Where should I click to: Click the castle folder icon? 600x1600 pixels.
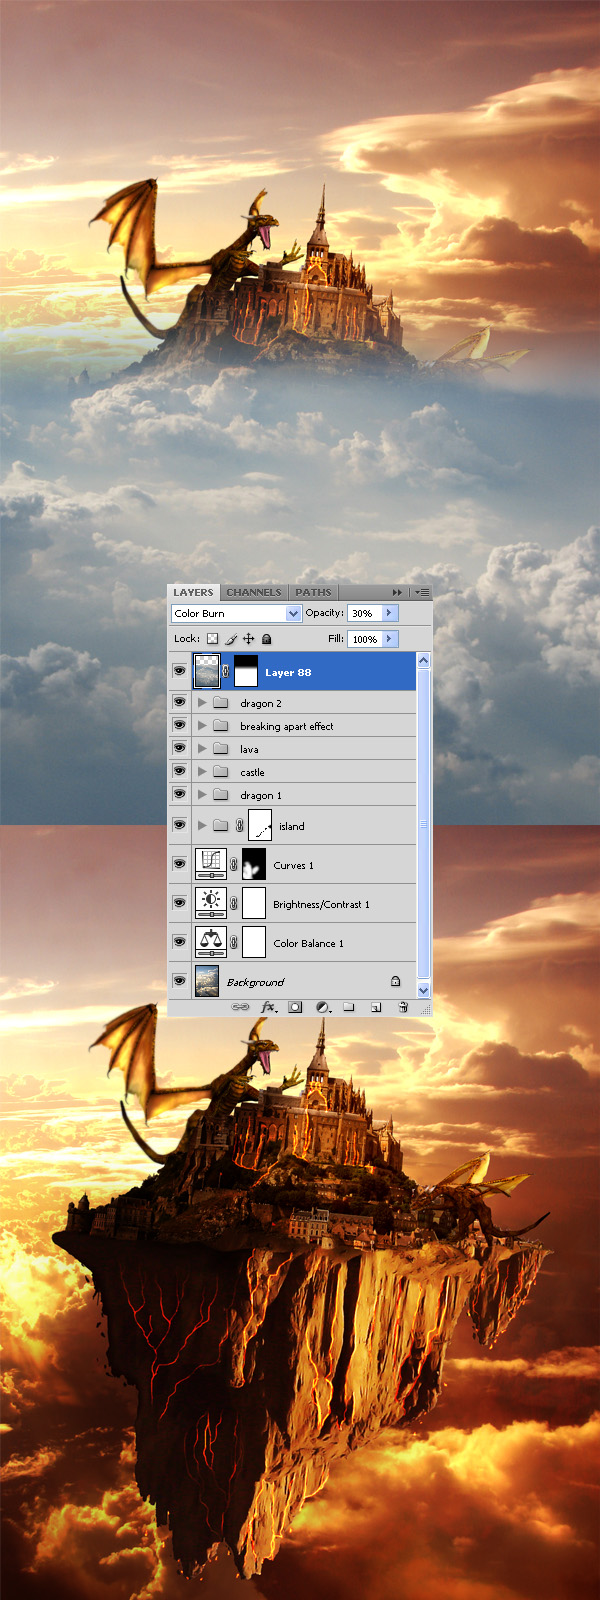[221, 772]
